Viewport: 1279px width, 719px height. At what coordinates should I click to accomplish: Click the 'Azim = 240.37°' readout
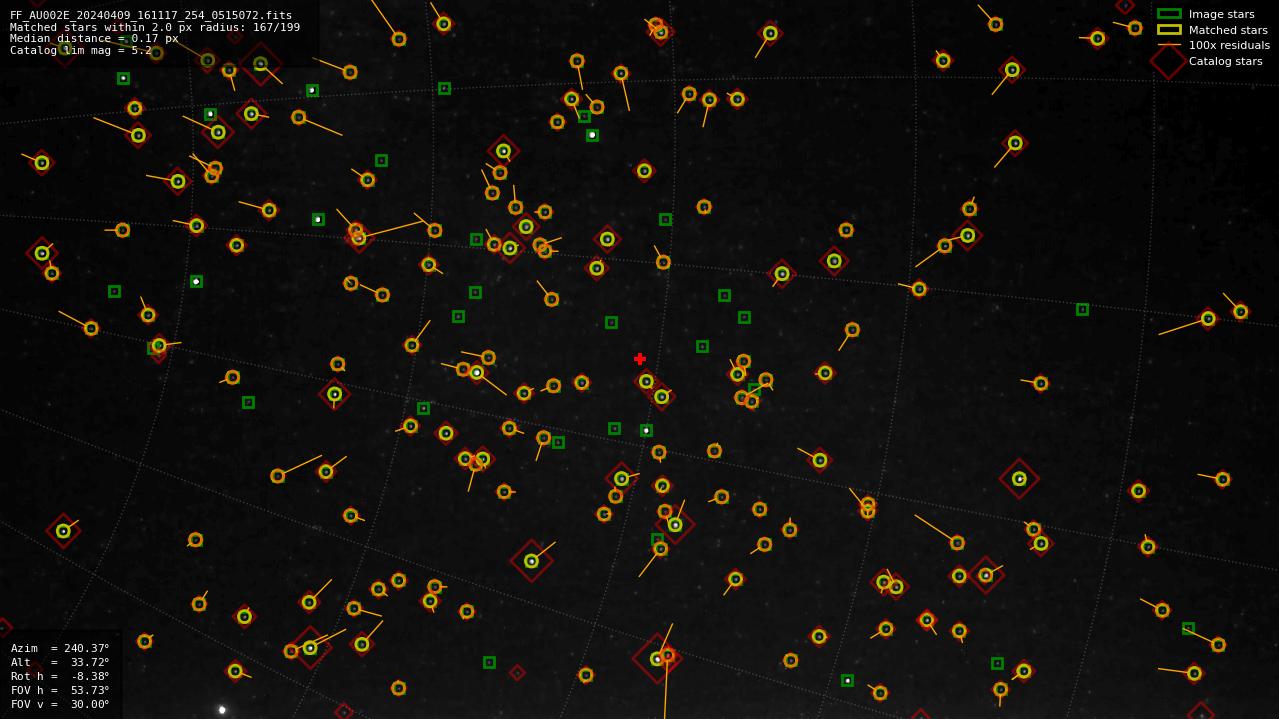[60, 648]
